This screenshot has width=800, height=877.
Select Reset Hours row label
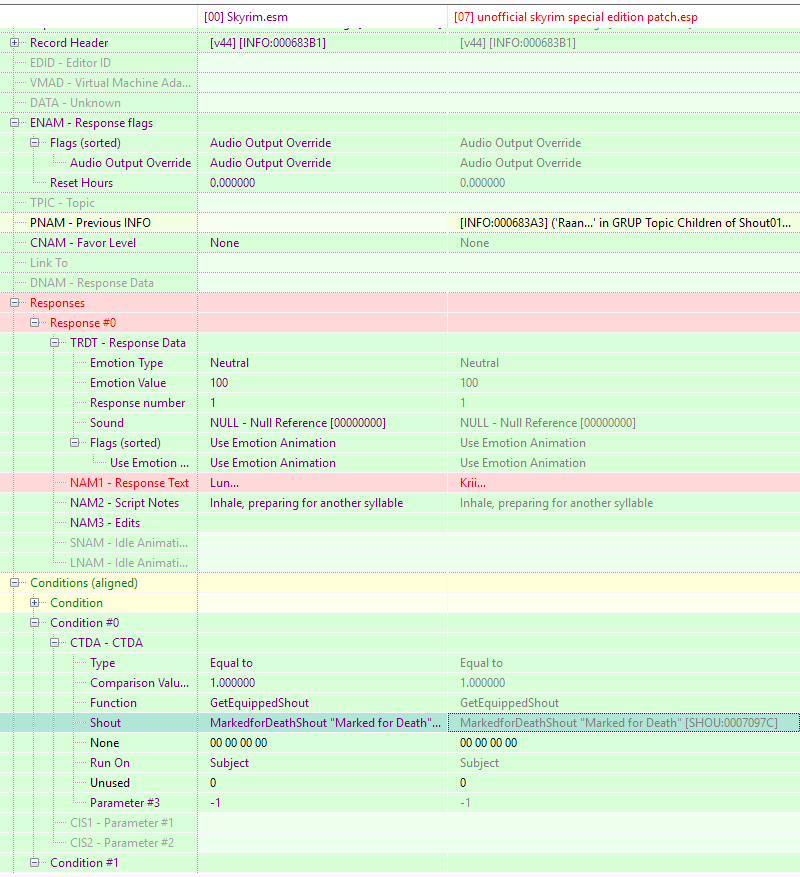click(x=81, y=183)
